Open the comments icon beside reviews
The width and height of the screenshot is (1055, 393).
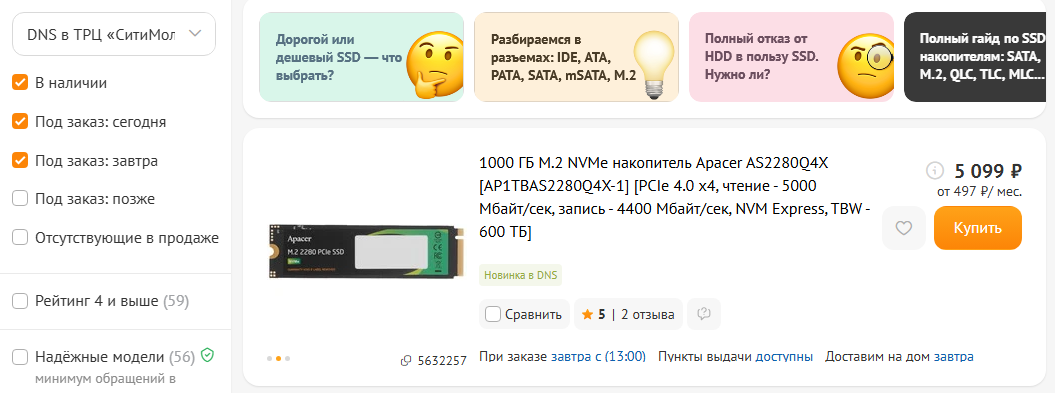pos(704,314)
